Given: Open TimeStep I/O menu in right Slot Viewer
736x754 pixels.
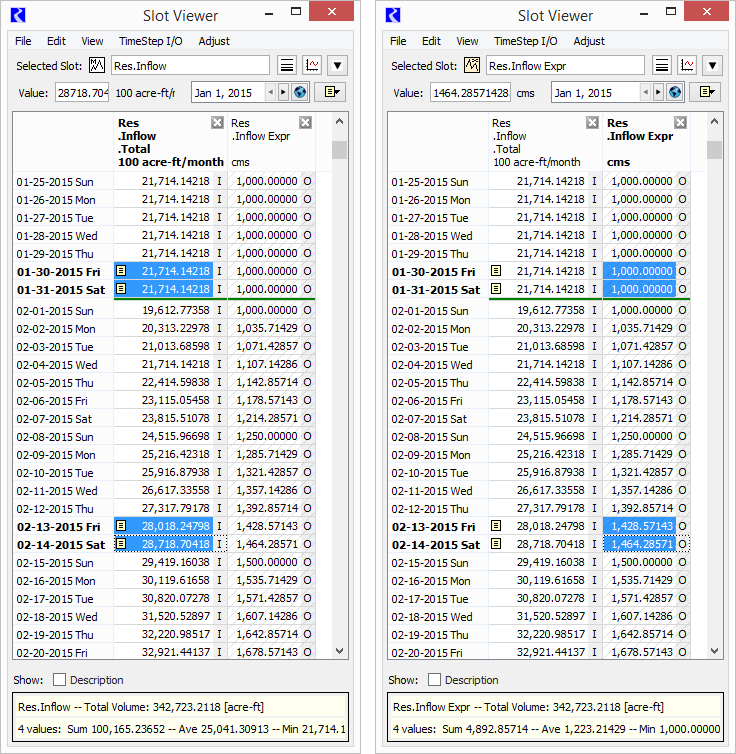Looking at the screenshot, I should [526, 41].
